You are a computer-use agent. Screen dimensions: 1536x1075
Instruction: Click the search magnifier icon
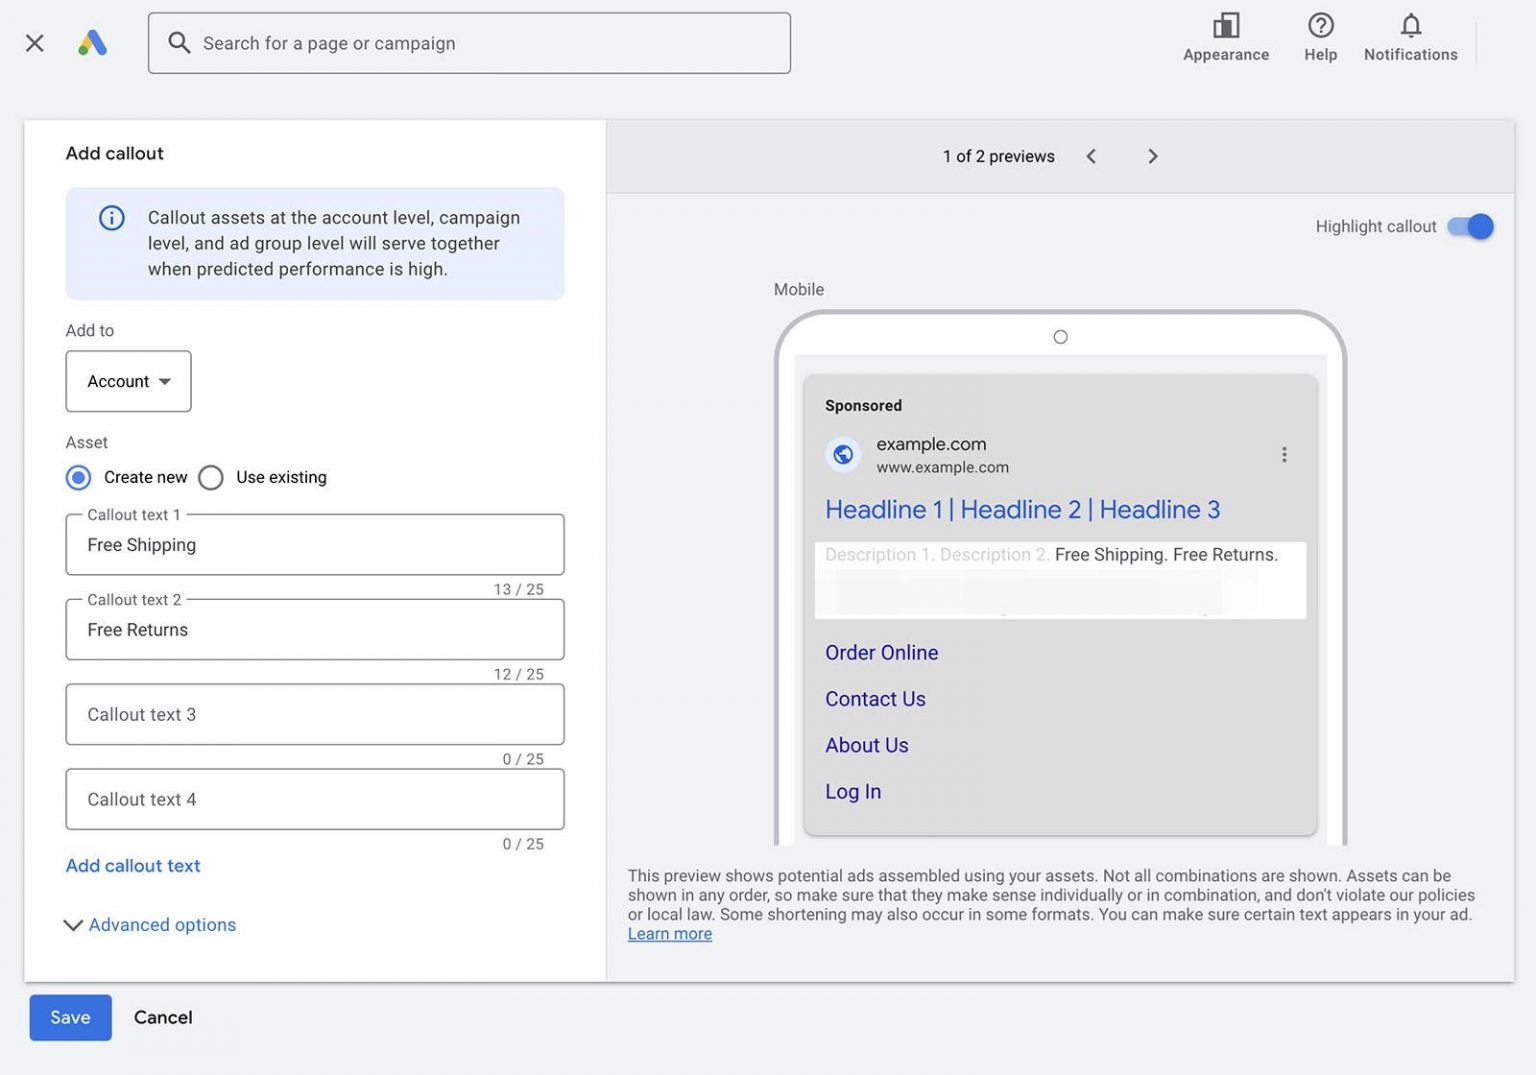179,43
